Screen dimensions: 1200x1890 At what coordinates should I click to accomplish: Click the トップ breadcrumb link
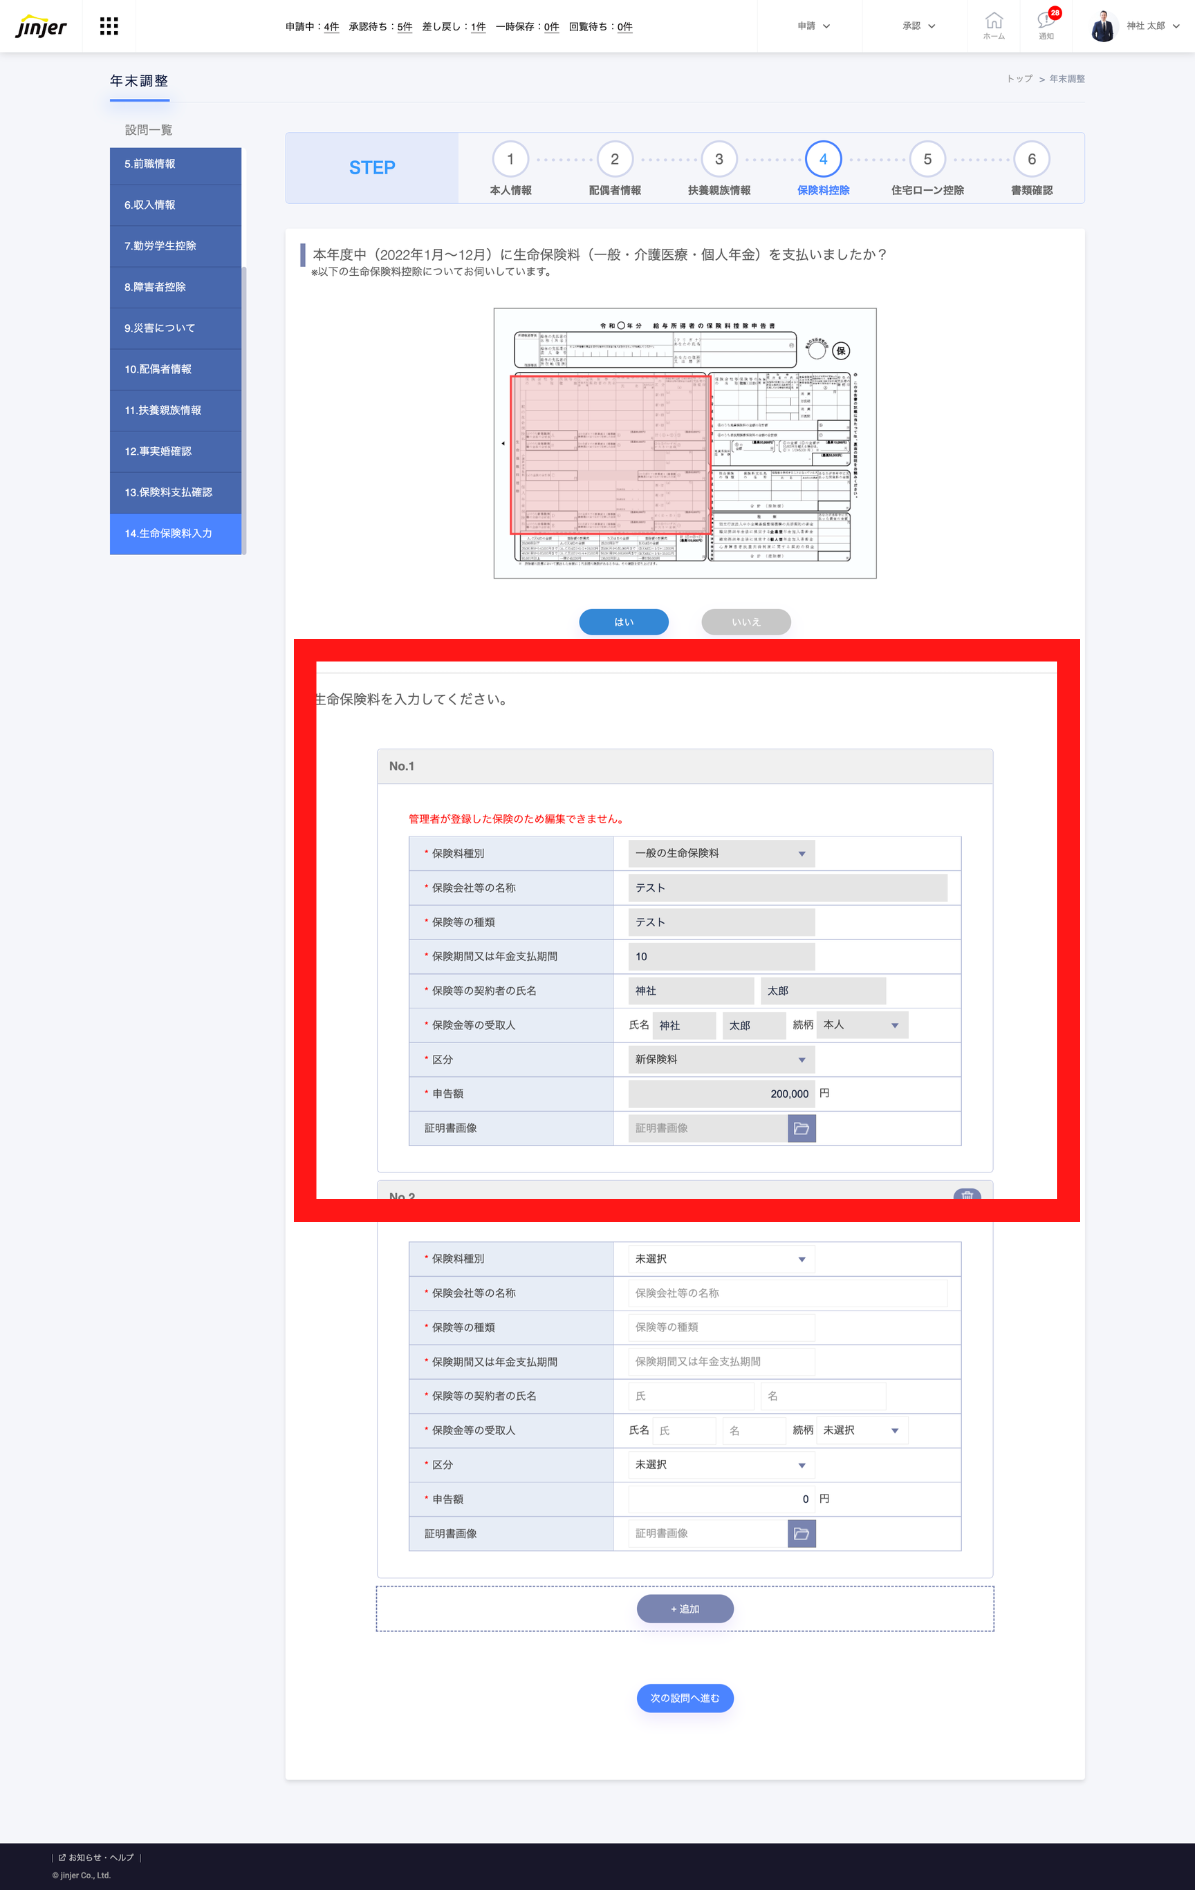[1019, 79]
